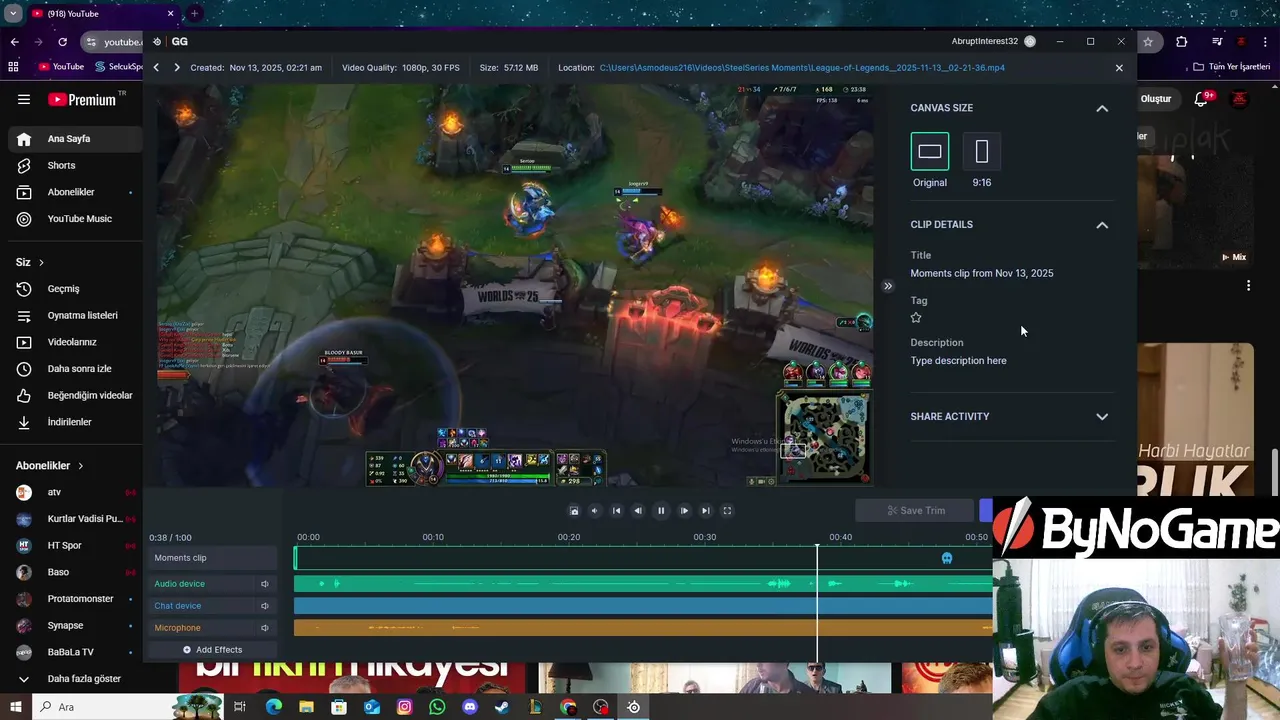Screen dimensions: 1280x720
Task: Click the Add Effects button
Action: pyautogui.click(x=212, y=650)
